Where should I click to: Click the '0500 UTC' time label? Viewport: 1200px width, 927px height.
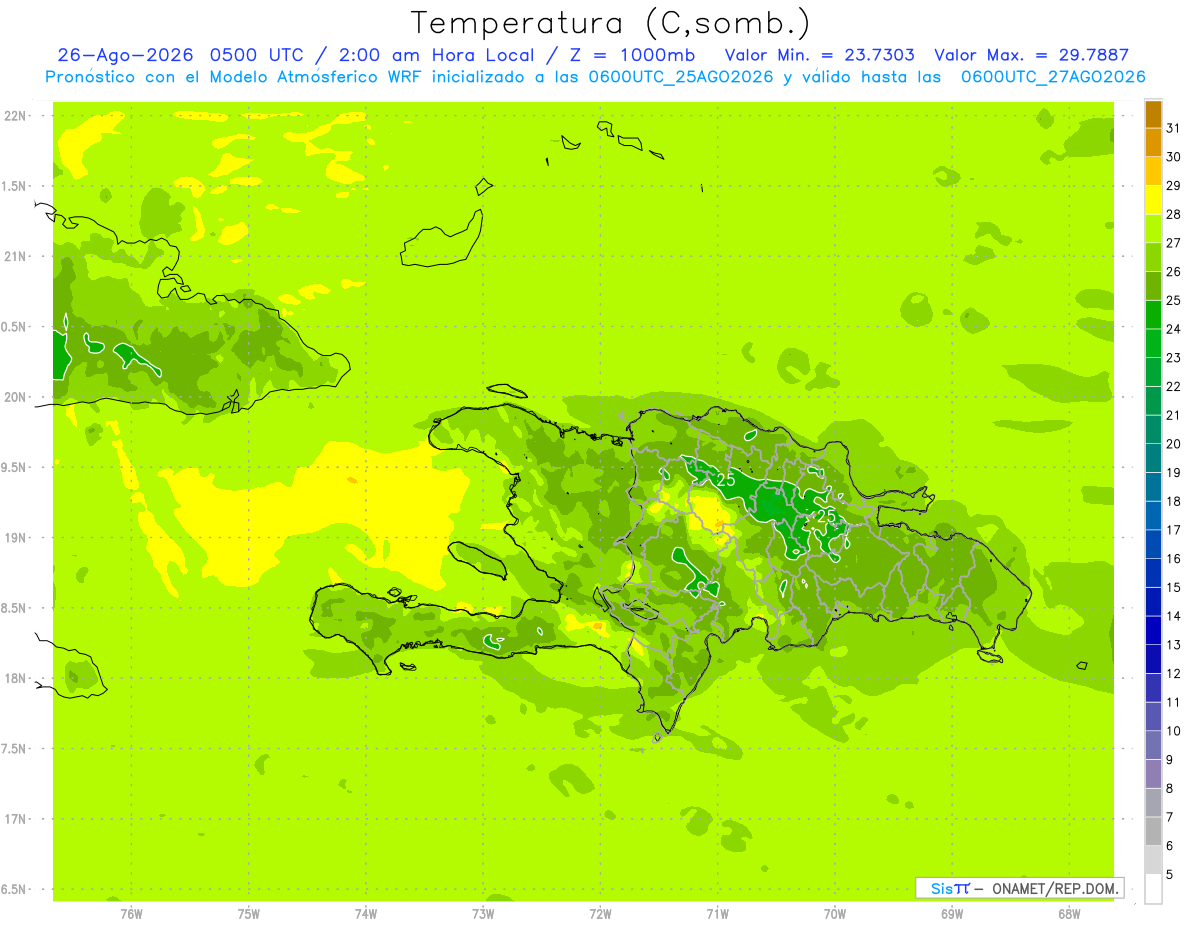[x=255, y=55]
